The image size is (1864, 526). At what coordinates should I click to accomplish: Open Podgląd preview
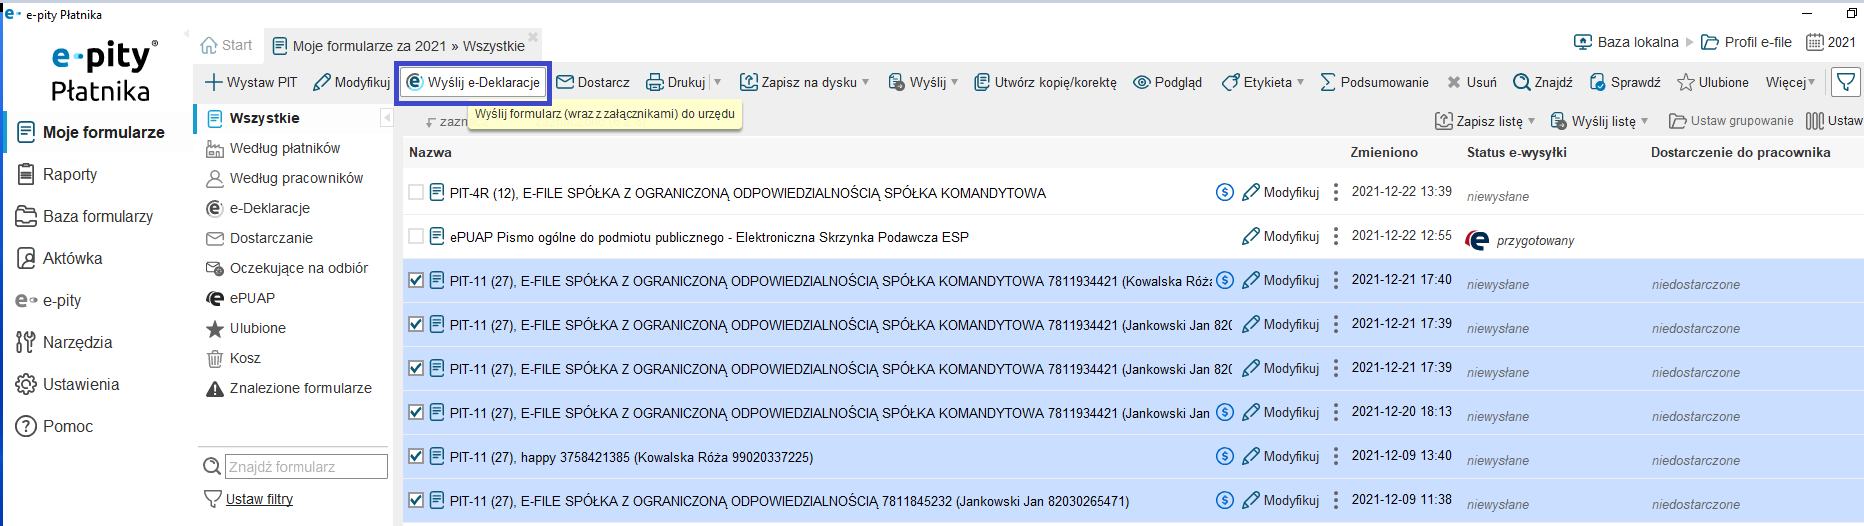point(1167,82)
